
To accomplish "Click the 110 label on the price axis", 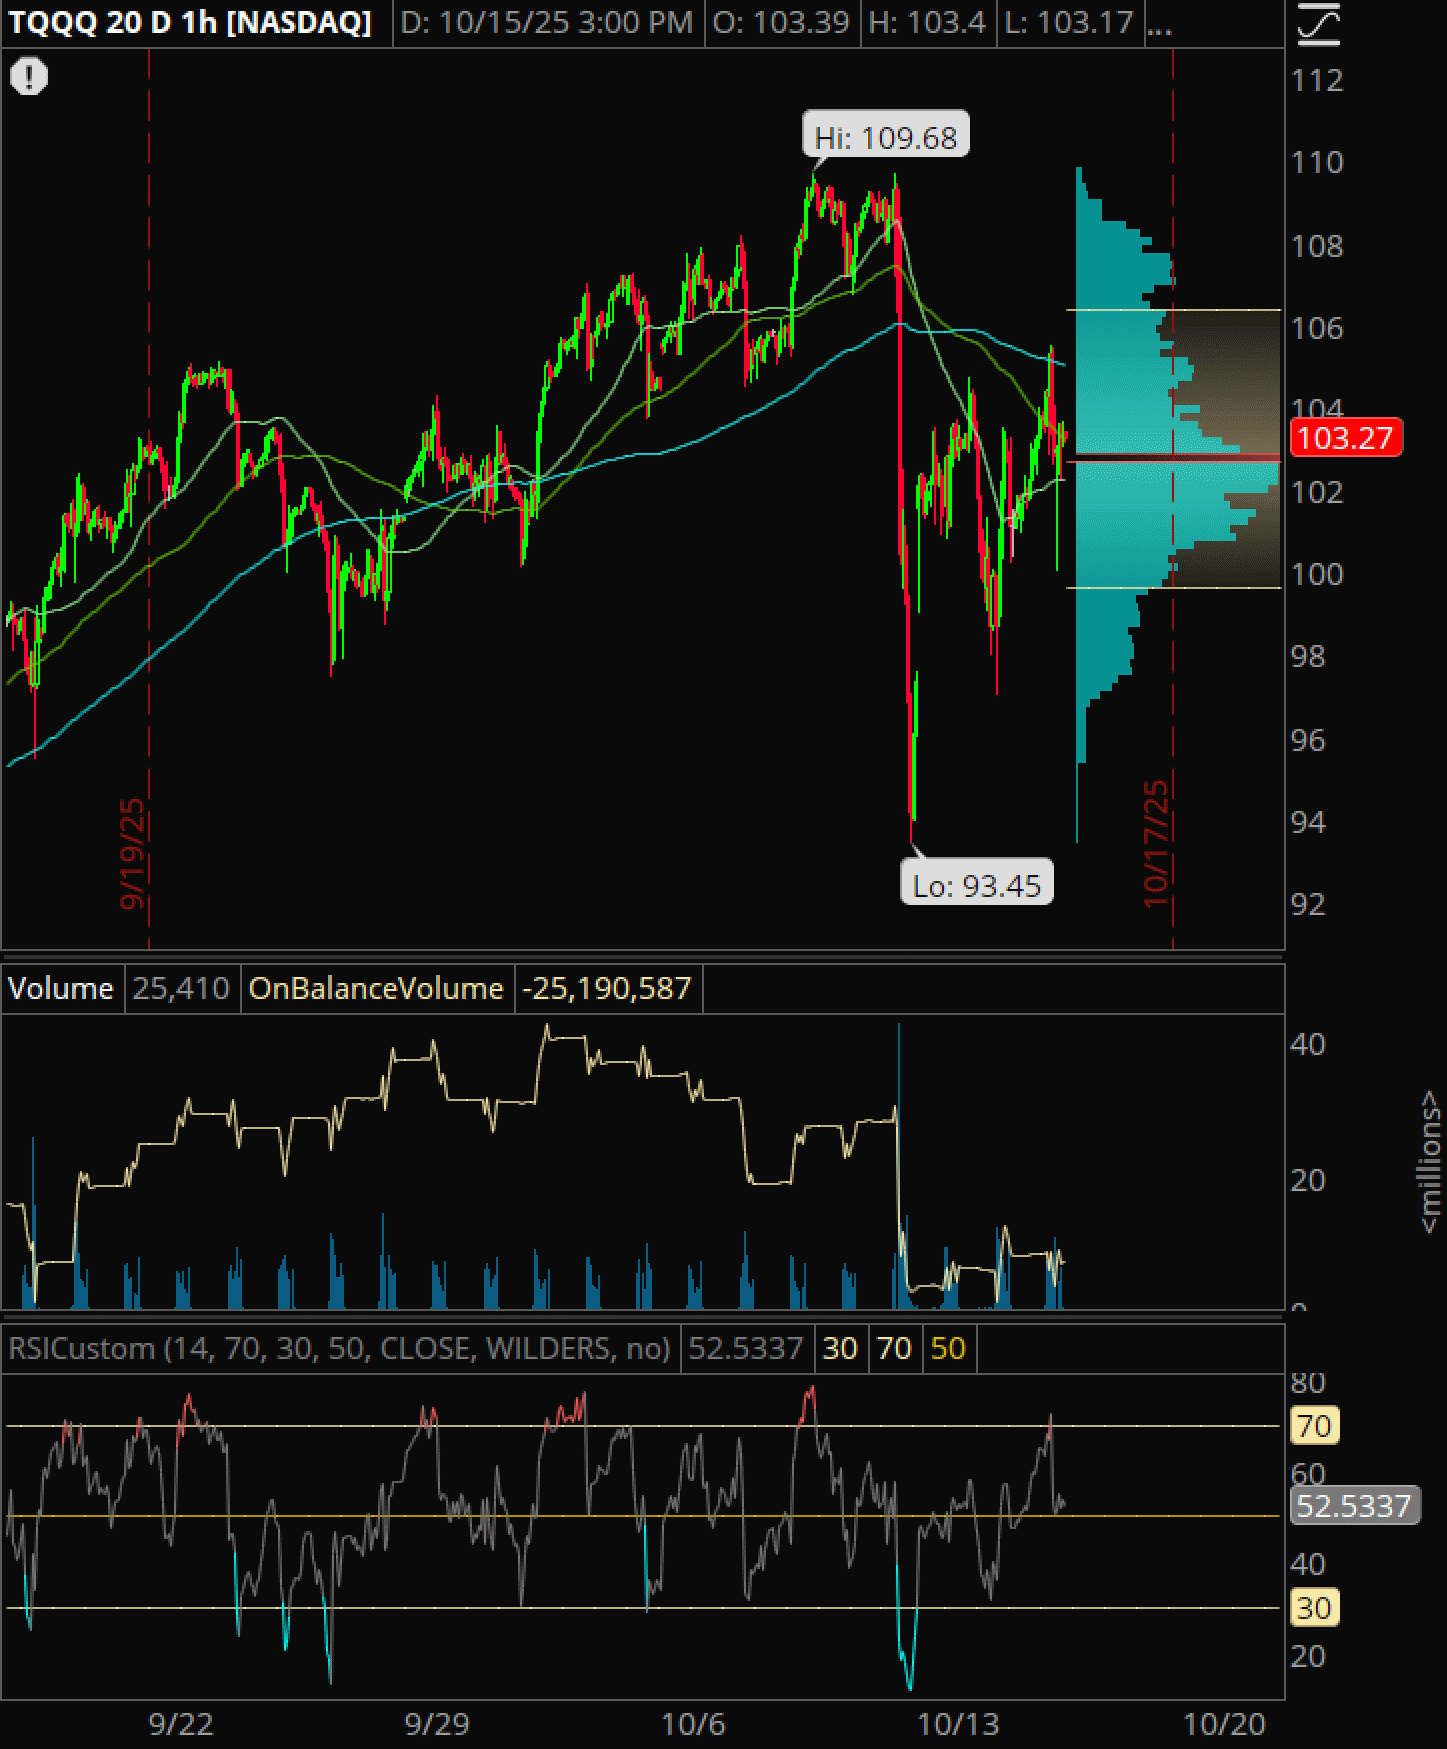I will 1317,162.
